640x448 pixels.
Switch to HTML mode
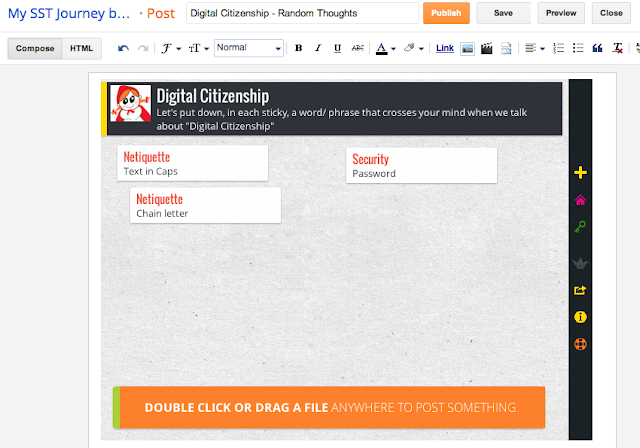82,48
